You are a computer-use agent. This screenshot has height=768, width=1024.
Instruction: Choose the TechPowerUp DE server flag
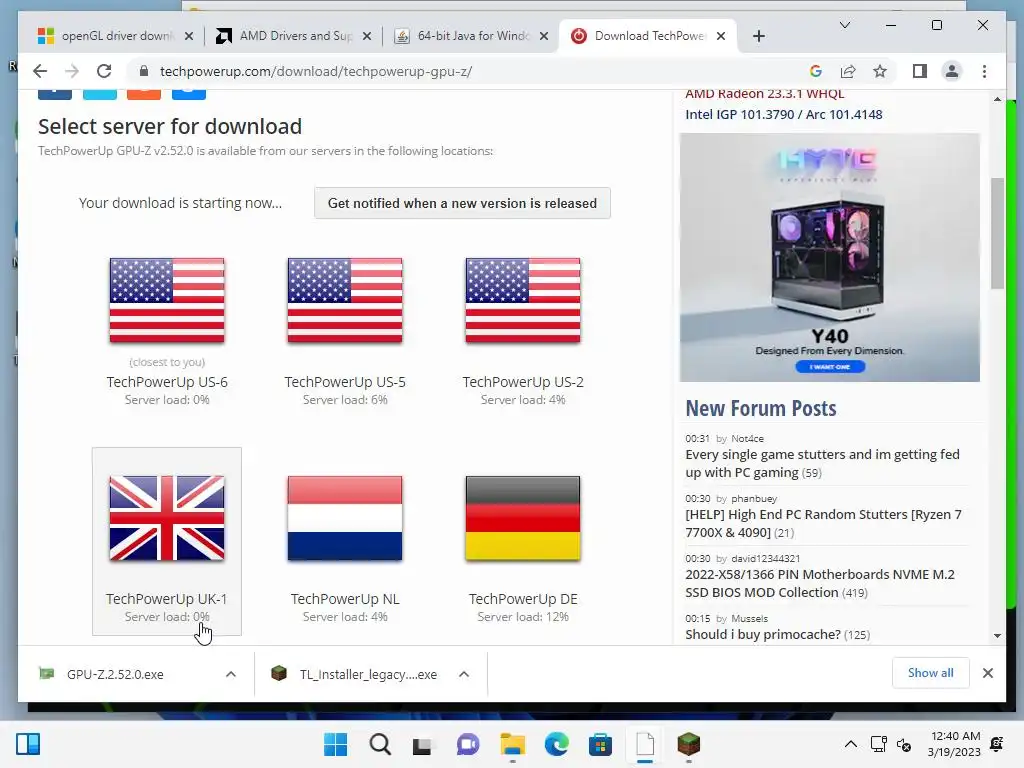click(522, 518)
